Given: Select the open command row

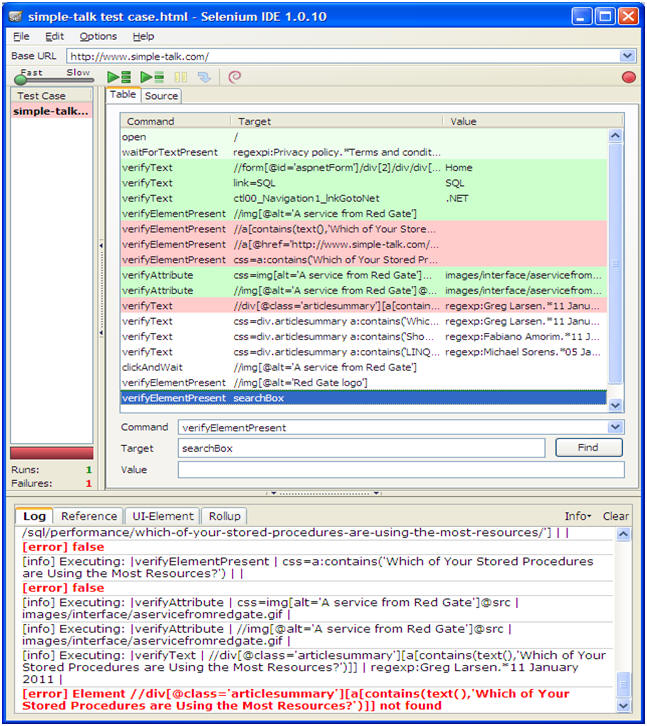Looking at the screenshot, I should [364, 137].
